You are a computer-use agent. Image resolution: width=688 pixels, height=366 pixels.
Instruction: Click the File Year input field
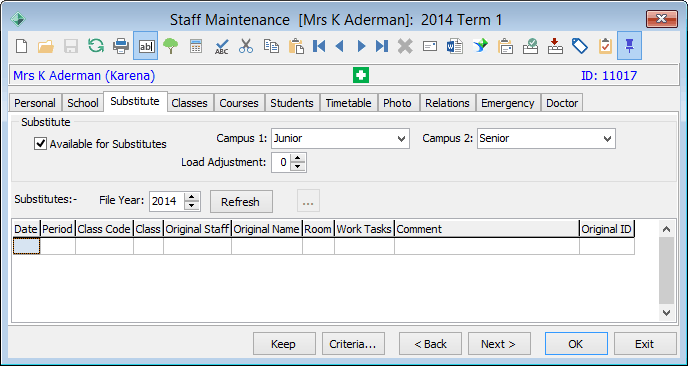pyautogui.click(x=167, y=201)
